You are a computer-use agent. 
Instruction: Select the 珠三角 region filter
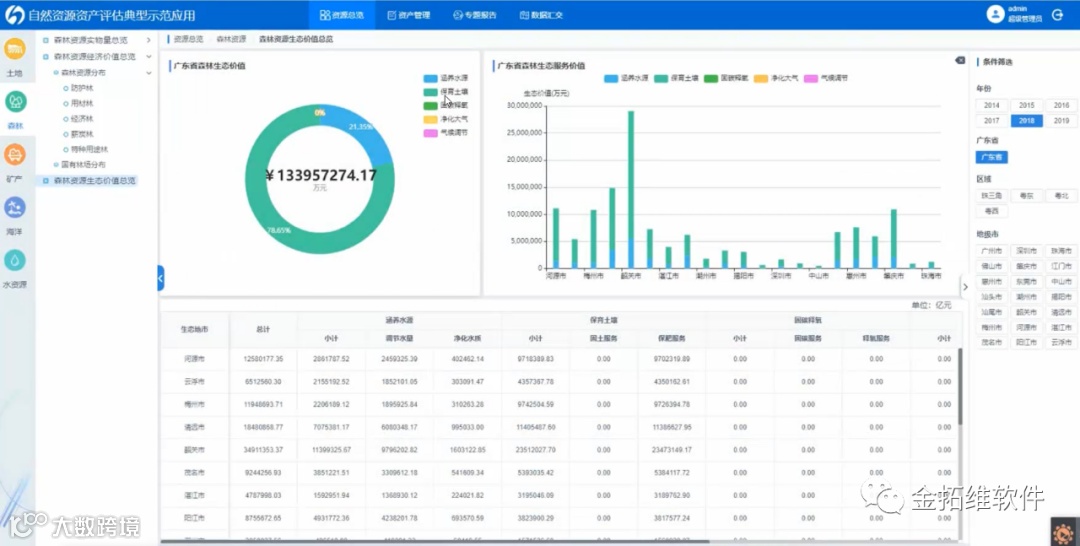click(x=991, y=196)
